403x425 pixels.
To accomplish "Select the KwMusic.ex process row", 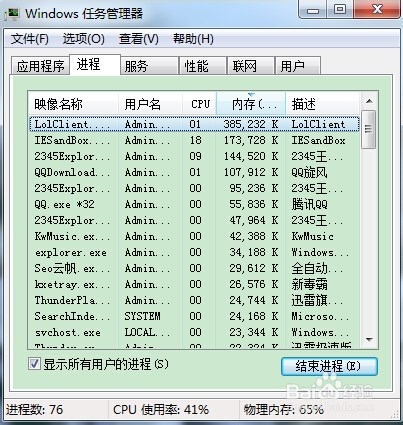I will pos(194,236).
